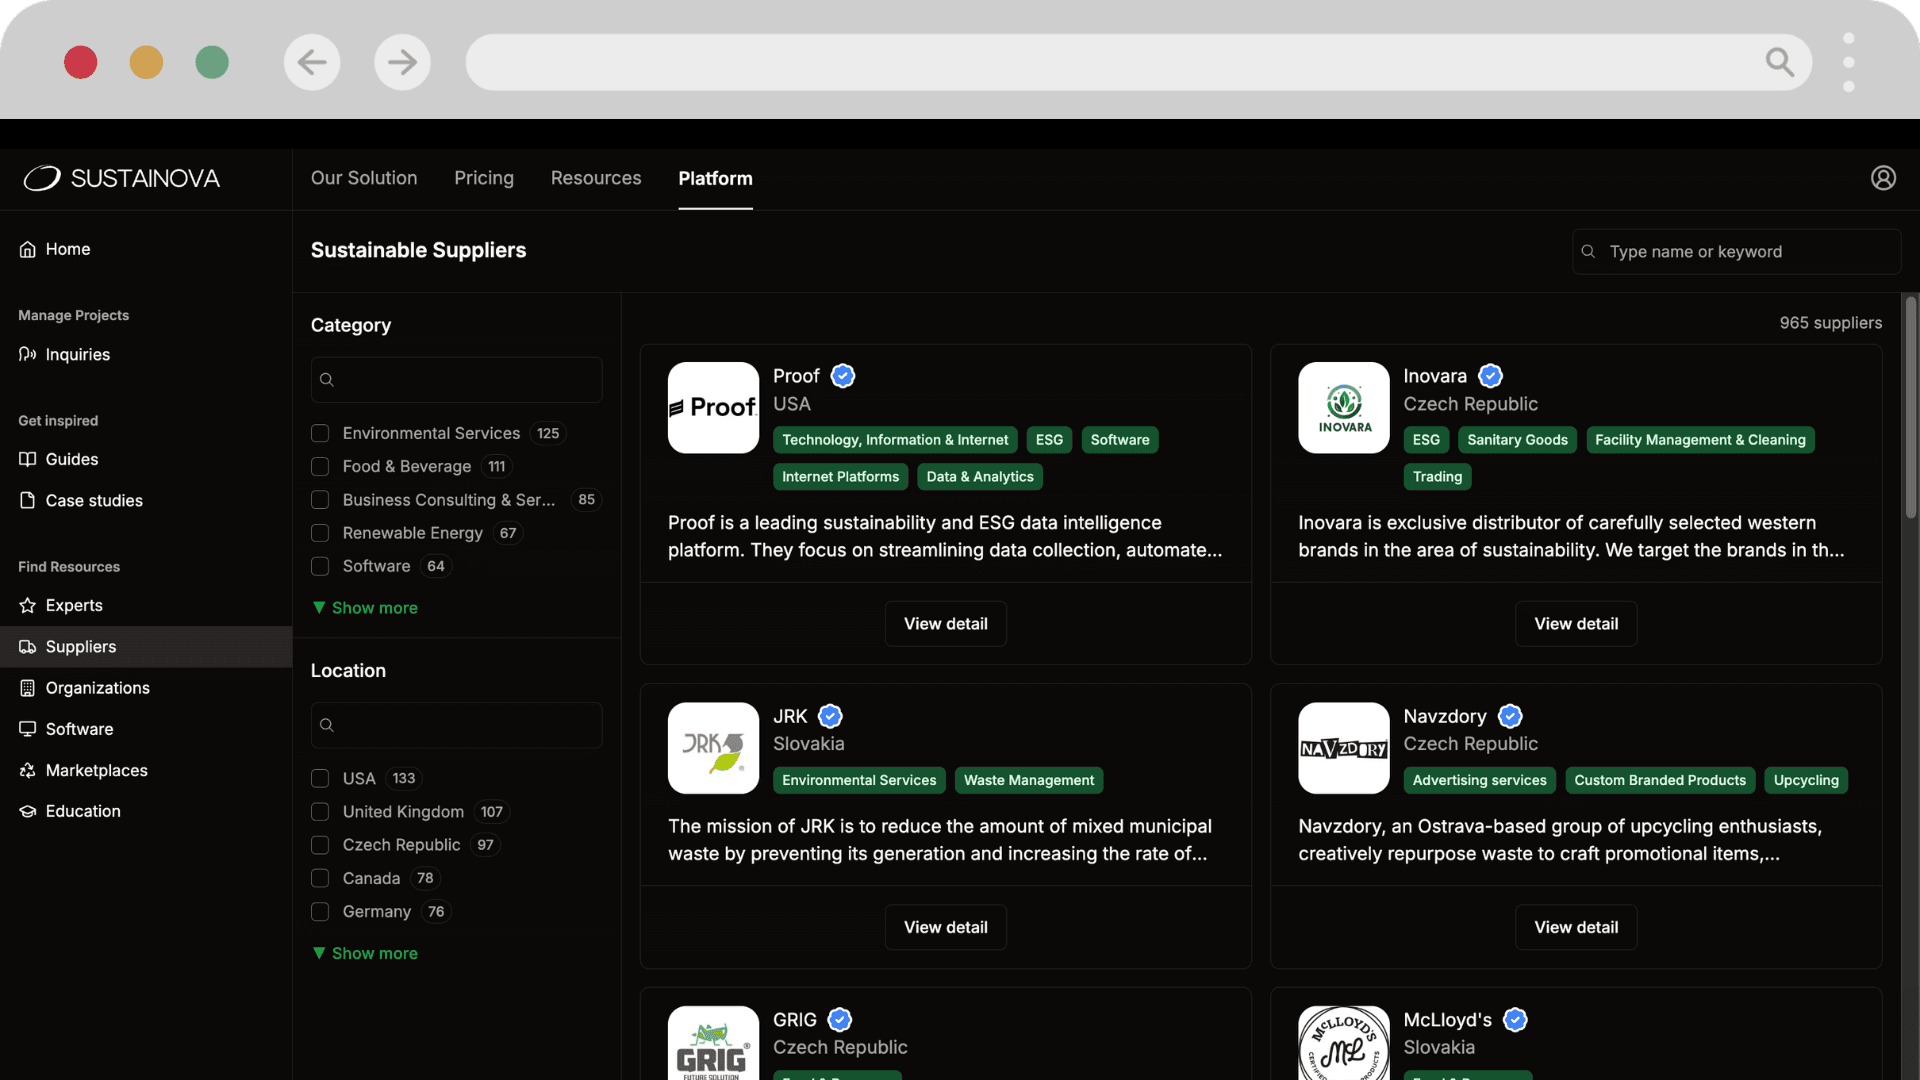Expand Show more under Location

pyautogui.click(x=365, y=953)
